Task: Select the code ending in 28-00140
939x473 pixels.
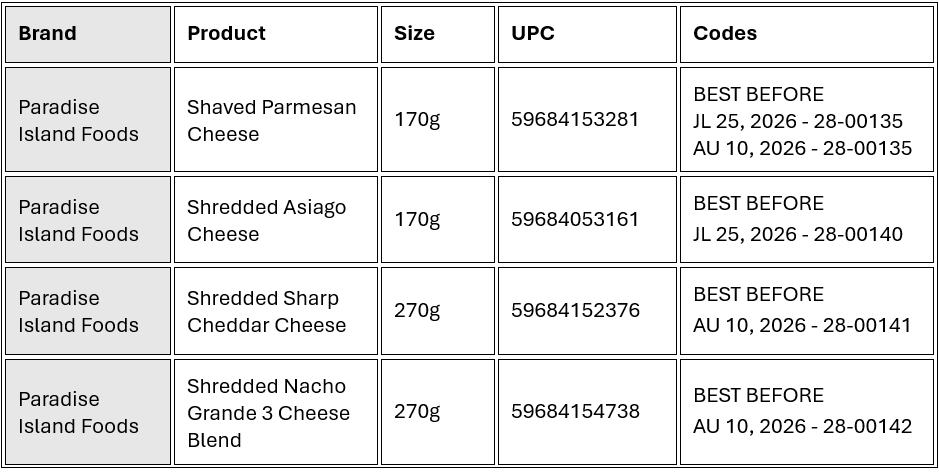Action: 797,234
